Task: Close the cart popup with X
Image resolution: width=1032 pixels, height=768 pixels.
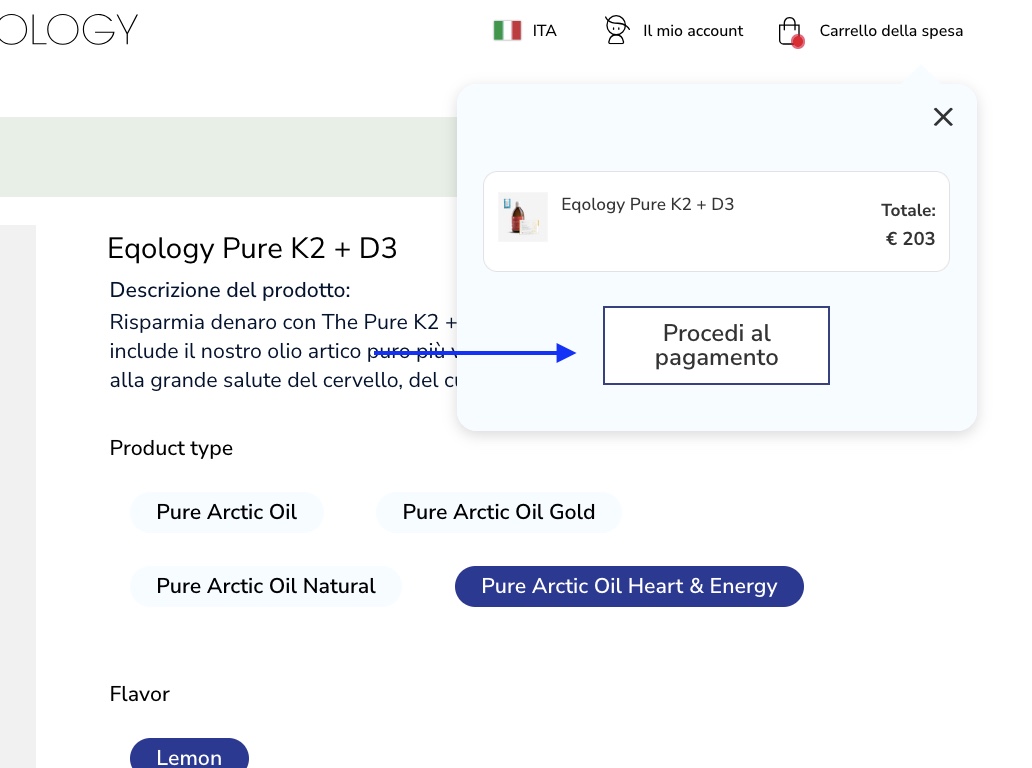Action: (x=942, y=117)
